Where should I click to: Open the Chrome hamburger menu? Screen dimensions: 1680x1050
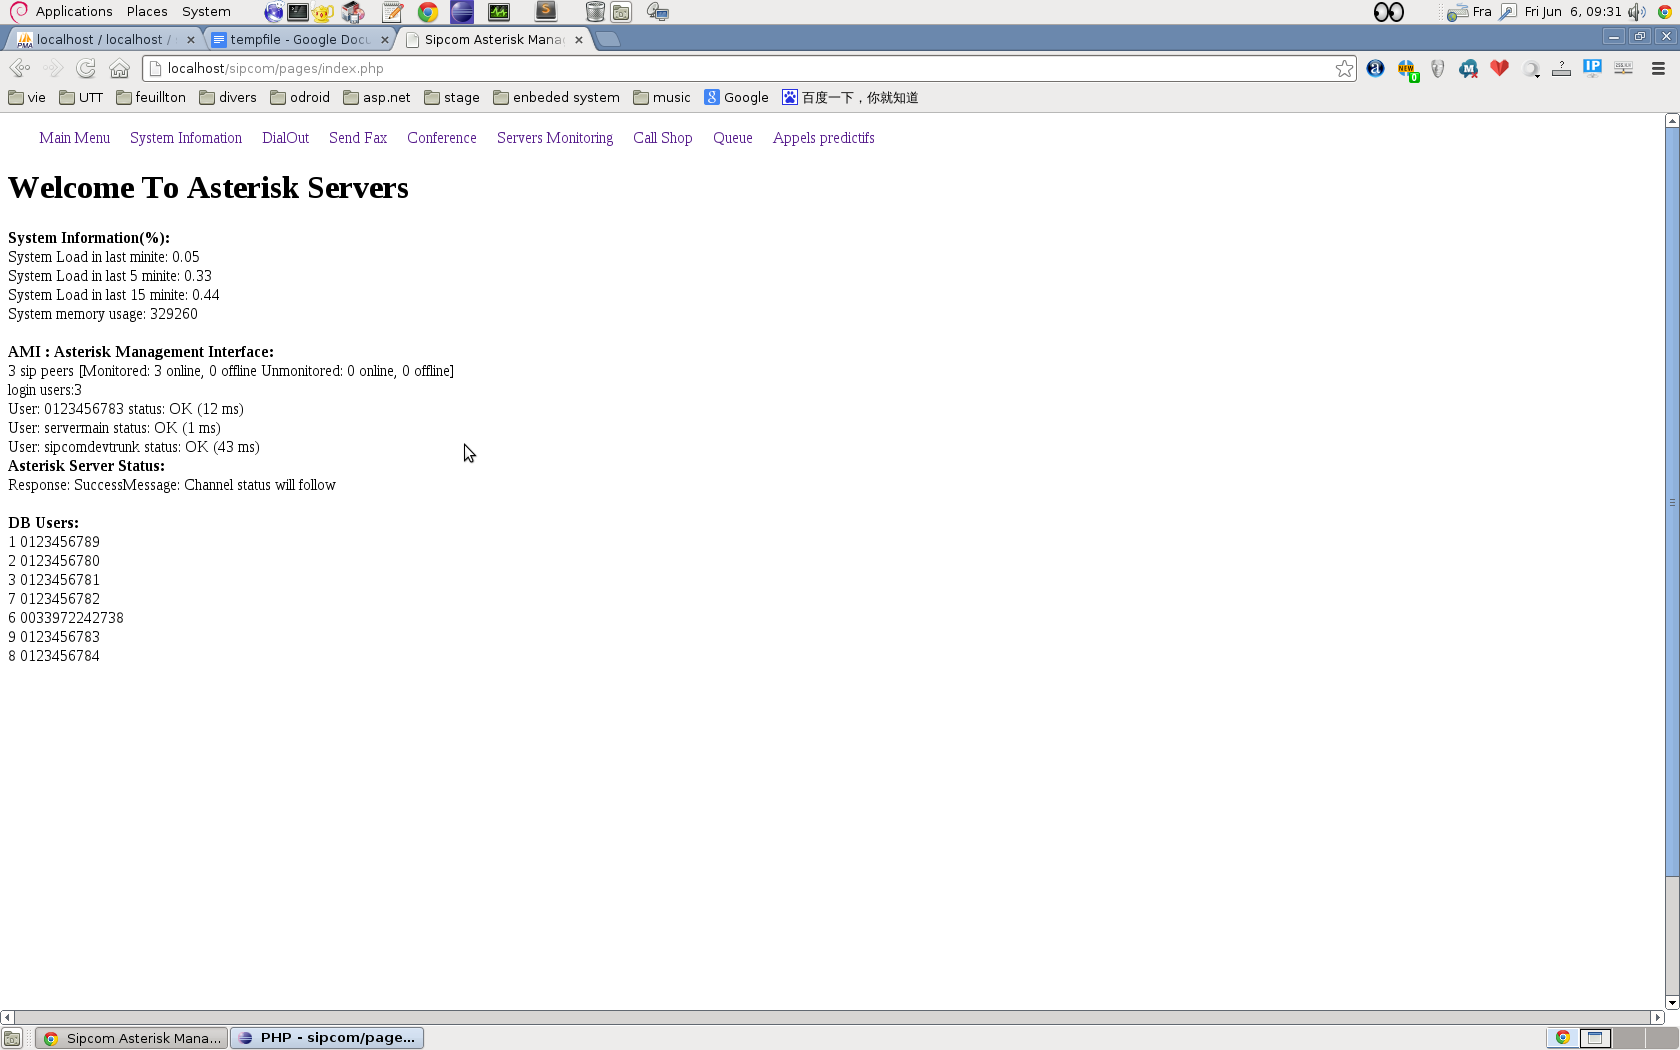[1658, 68]
